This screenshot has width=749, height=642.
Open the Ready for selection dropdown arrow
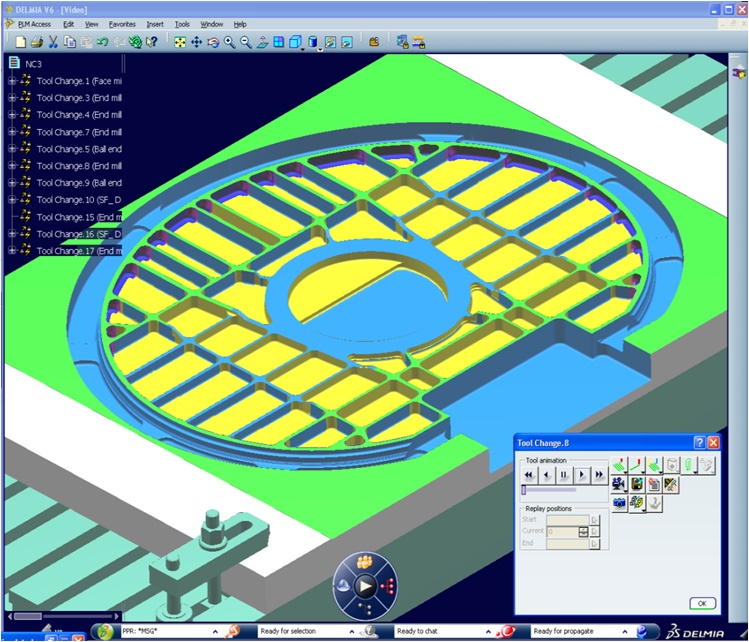(352, 631)
